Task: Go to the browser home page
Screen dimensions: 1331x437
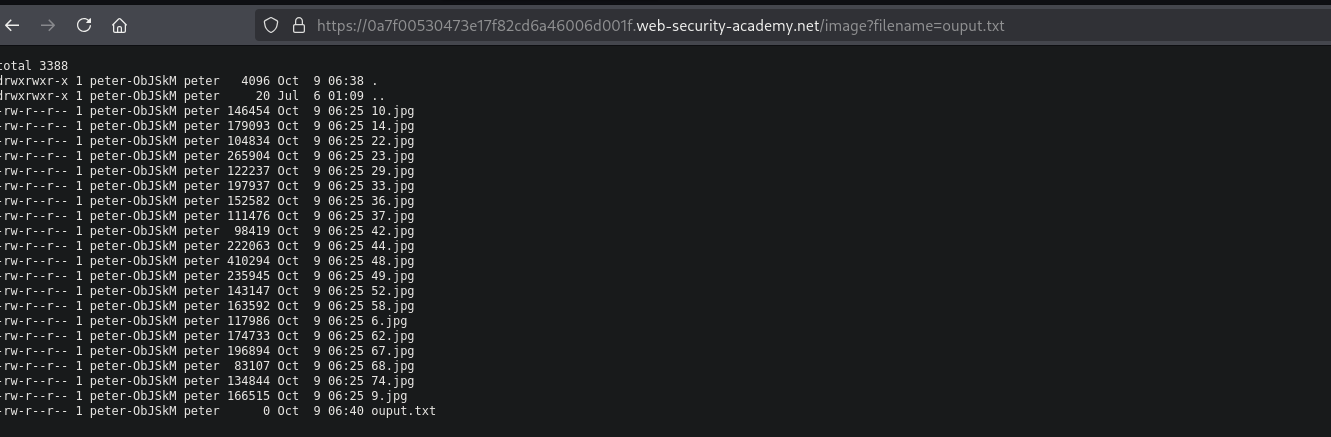Action: tap(119, 24)
